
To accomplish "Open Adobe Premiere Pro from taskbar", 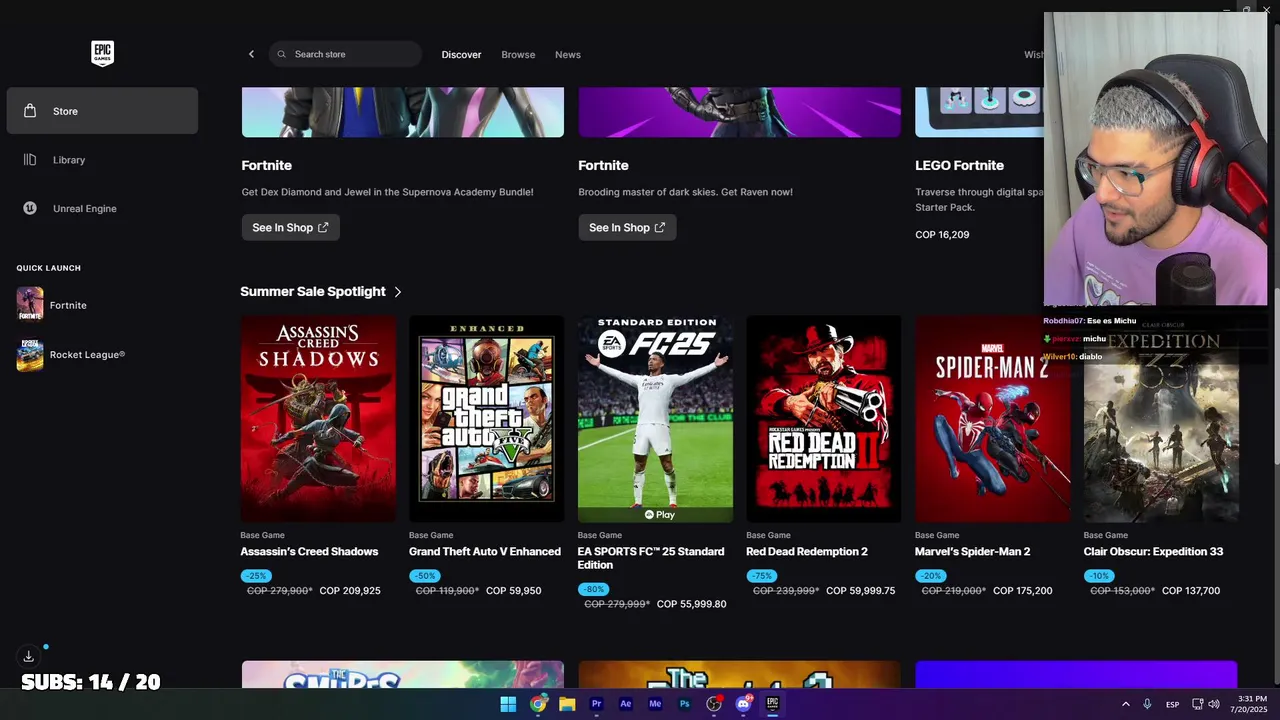I will click(x=597, y=704).
